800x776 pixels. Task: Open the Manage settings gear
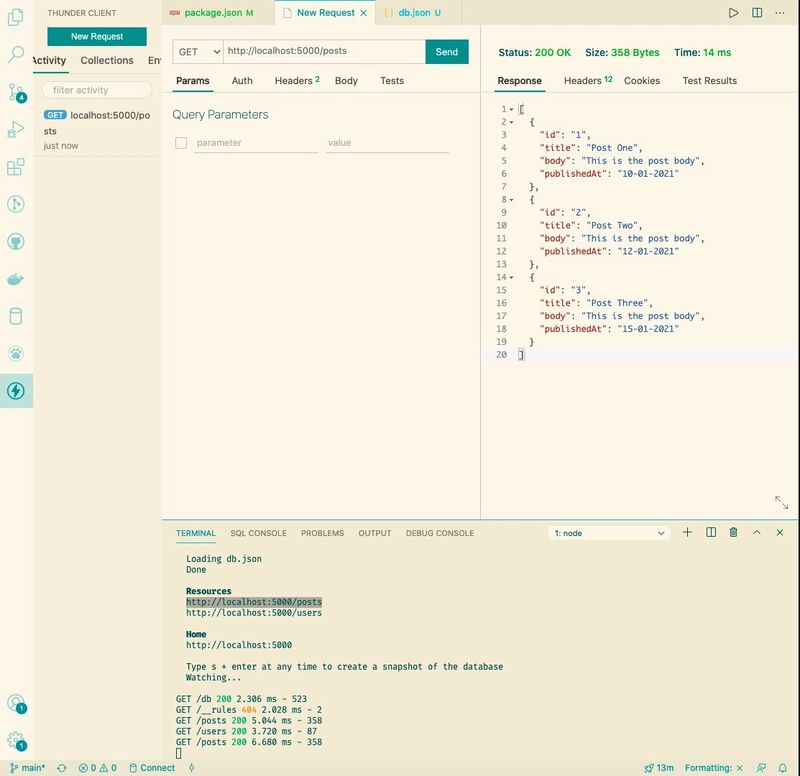16,741
